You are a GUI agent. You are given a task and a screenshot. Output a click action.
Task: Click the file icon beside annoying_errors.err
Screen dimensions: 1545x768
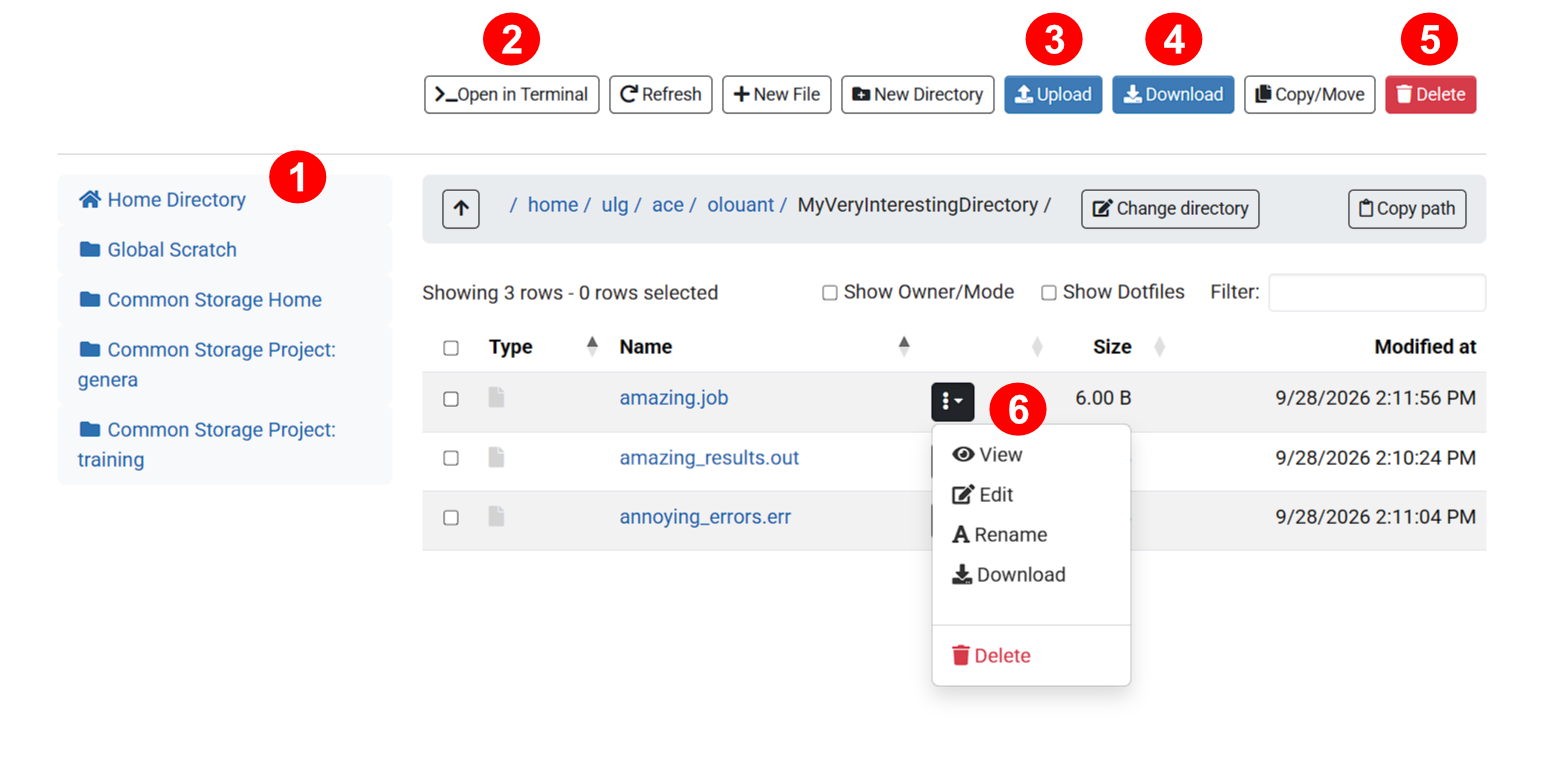(x=496, y=517)
